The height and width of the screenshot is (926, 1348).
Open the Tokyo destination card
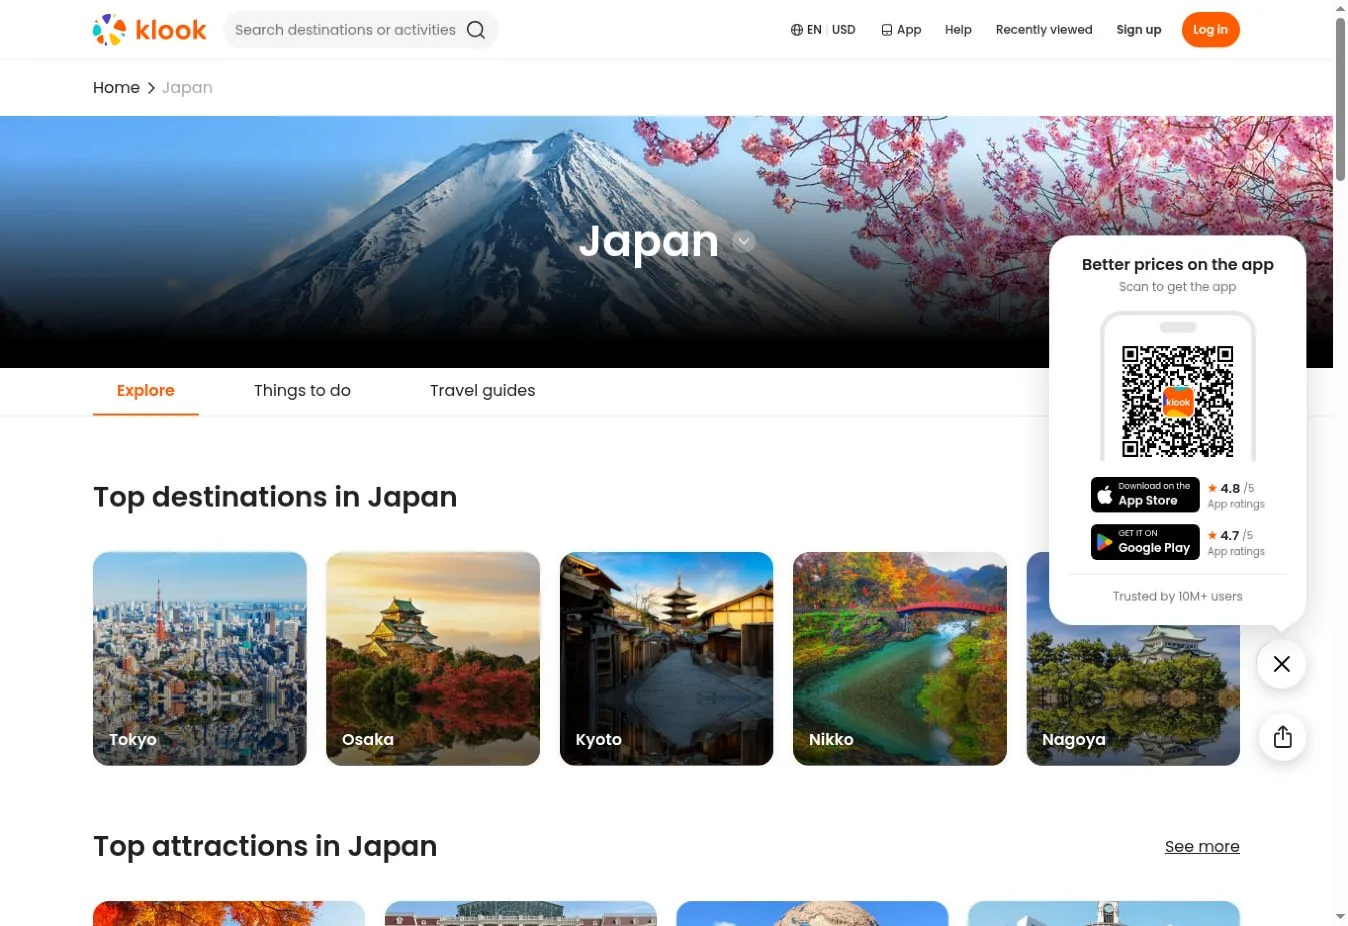click(200, 659)
